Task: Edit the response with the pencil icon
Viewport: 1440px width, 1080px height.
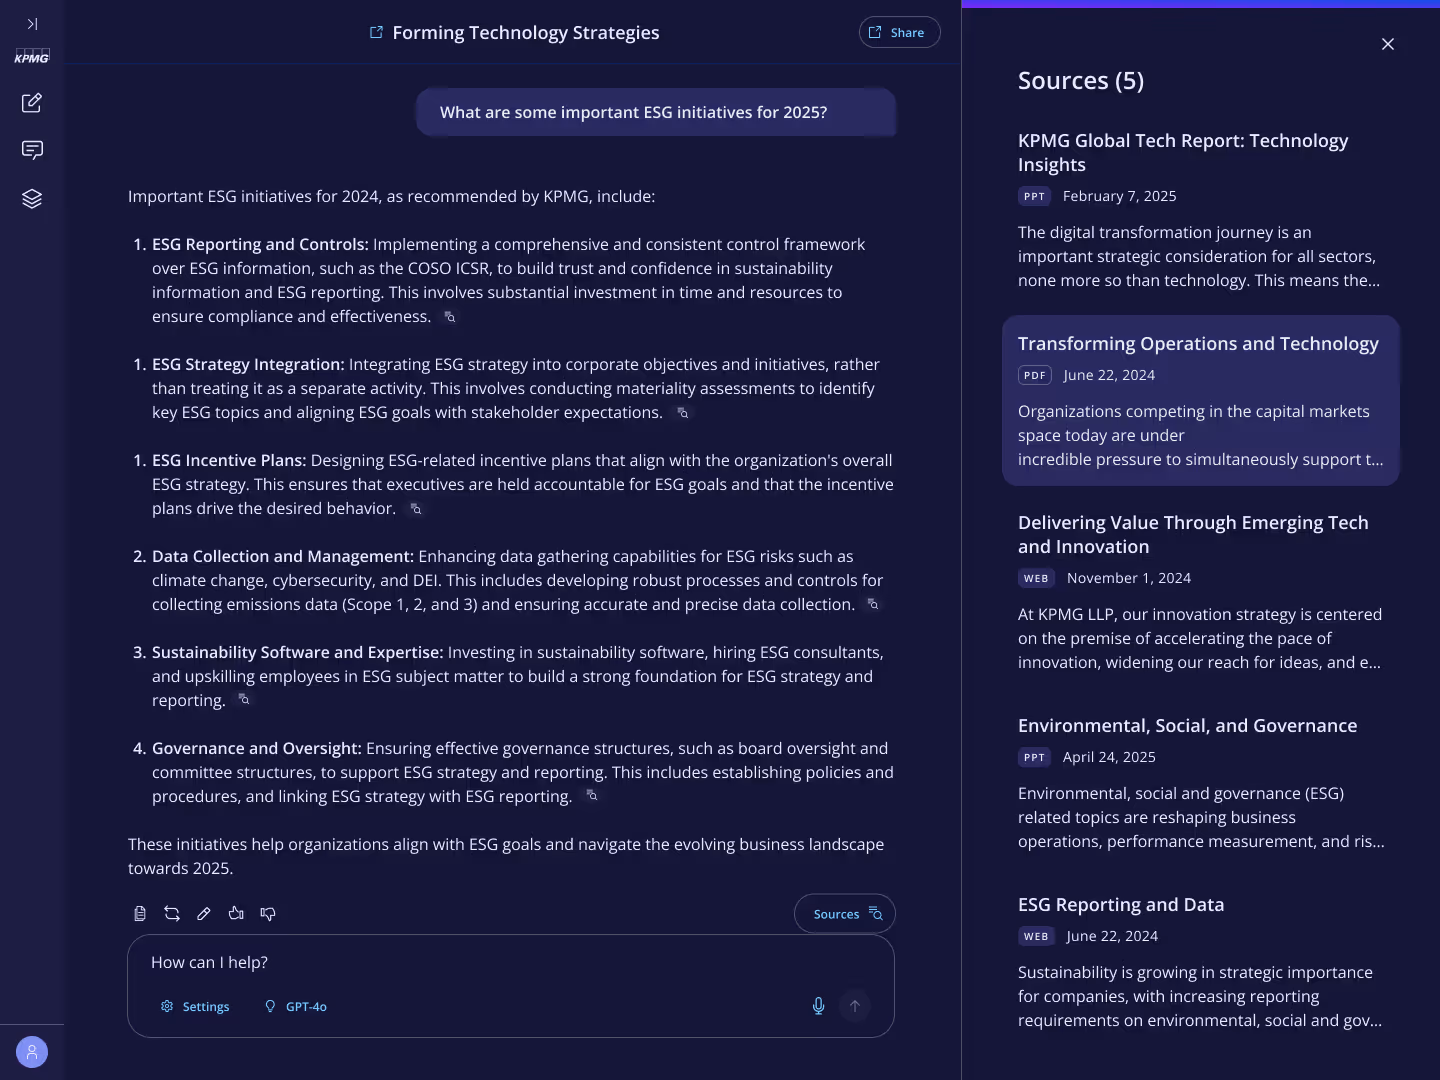Action: tap(204, 913)
